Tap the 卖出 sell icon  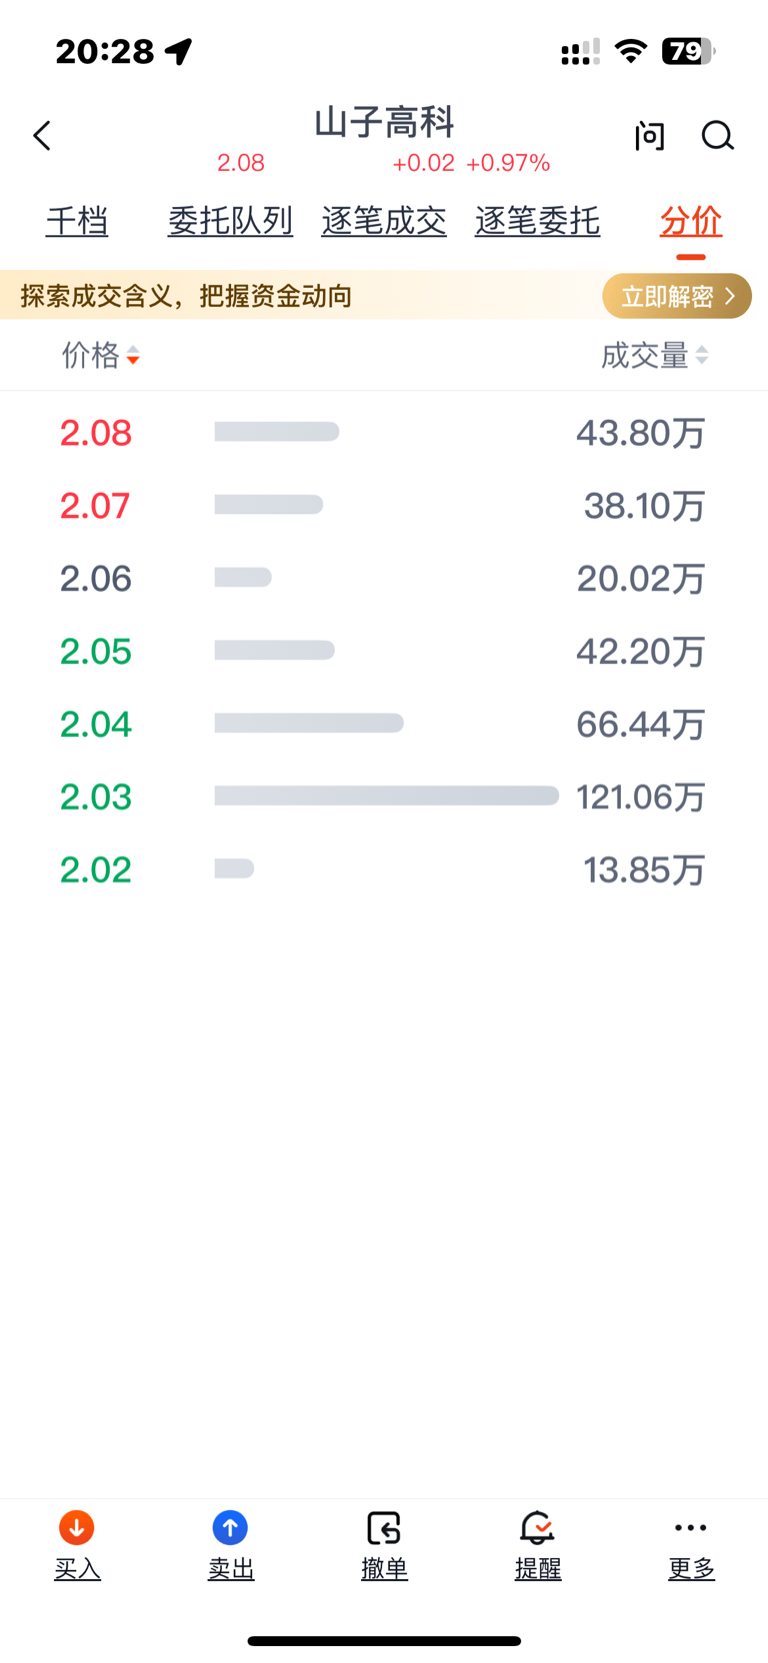[230, 1528]
